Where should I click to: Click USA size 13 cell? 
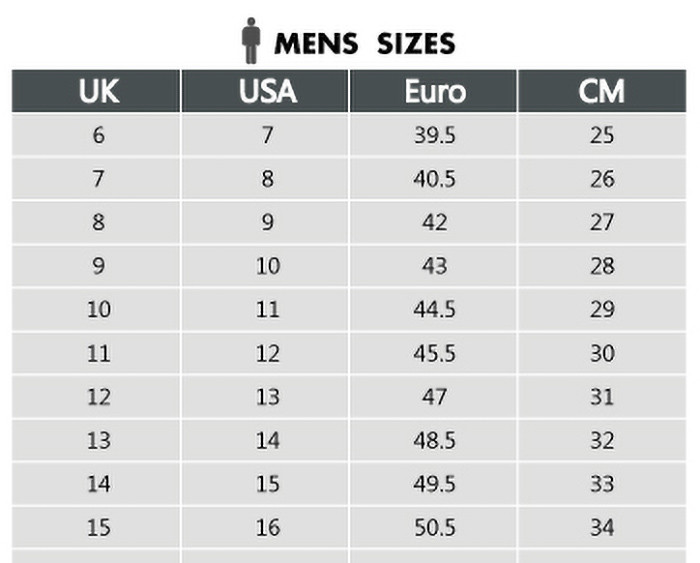[x=265, y=396]
